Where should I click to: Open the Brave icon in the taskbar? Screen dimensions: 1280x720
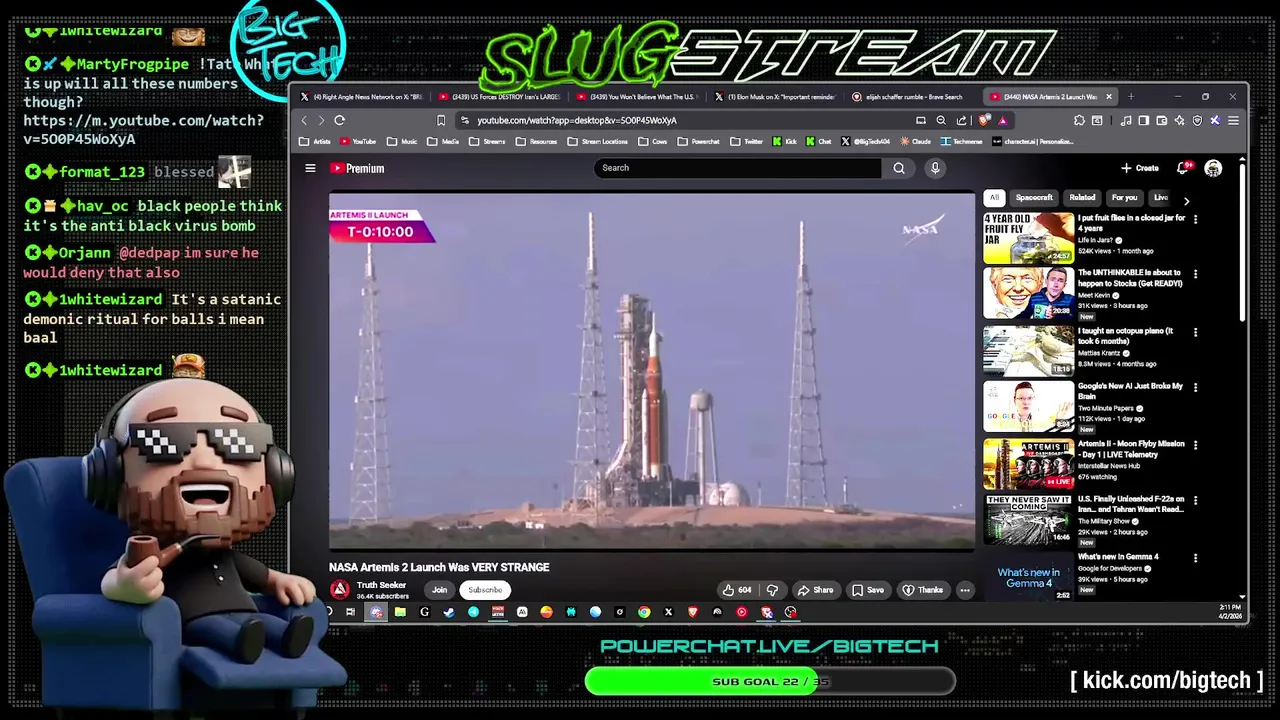point(693,612)
